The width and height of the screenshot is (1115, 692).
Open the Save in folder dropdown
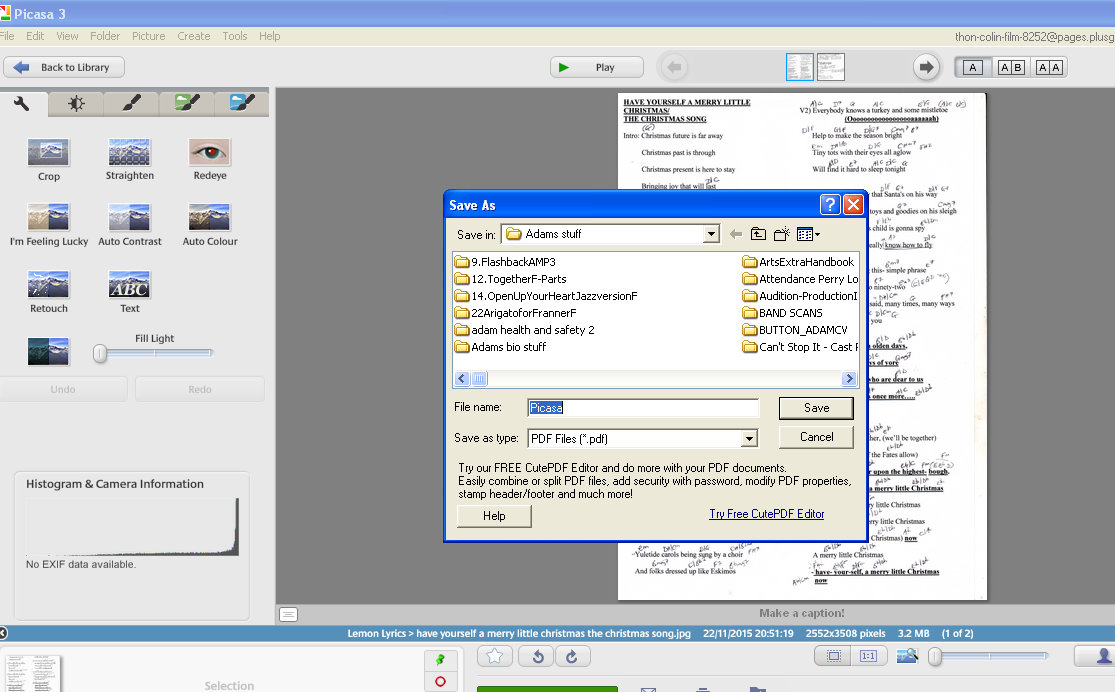(712, 233)
